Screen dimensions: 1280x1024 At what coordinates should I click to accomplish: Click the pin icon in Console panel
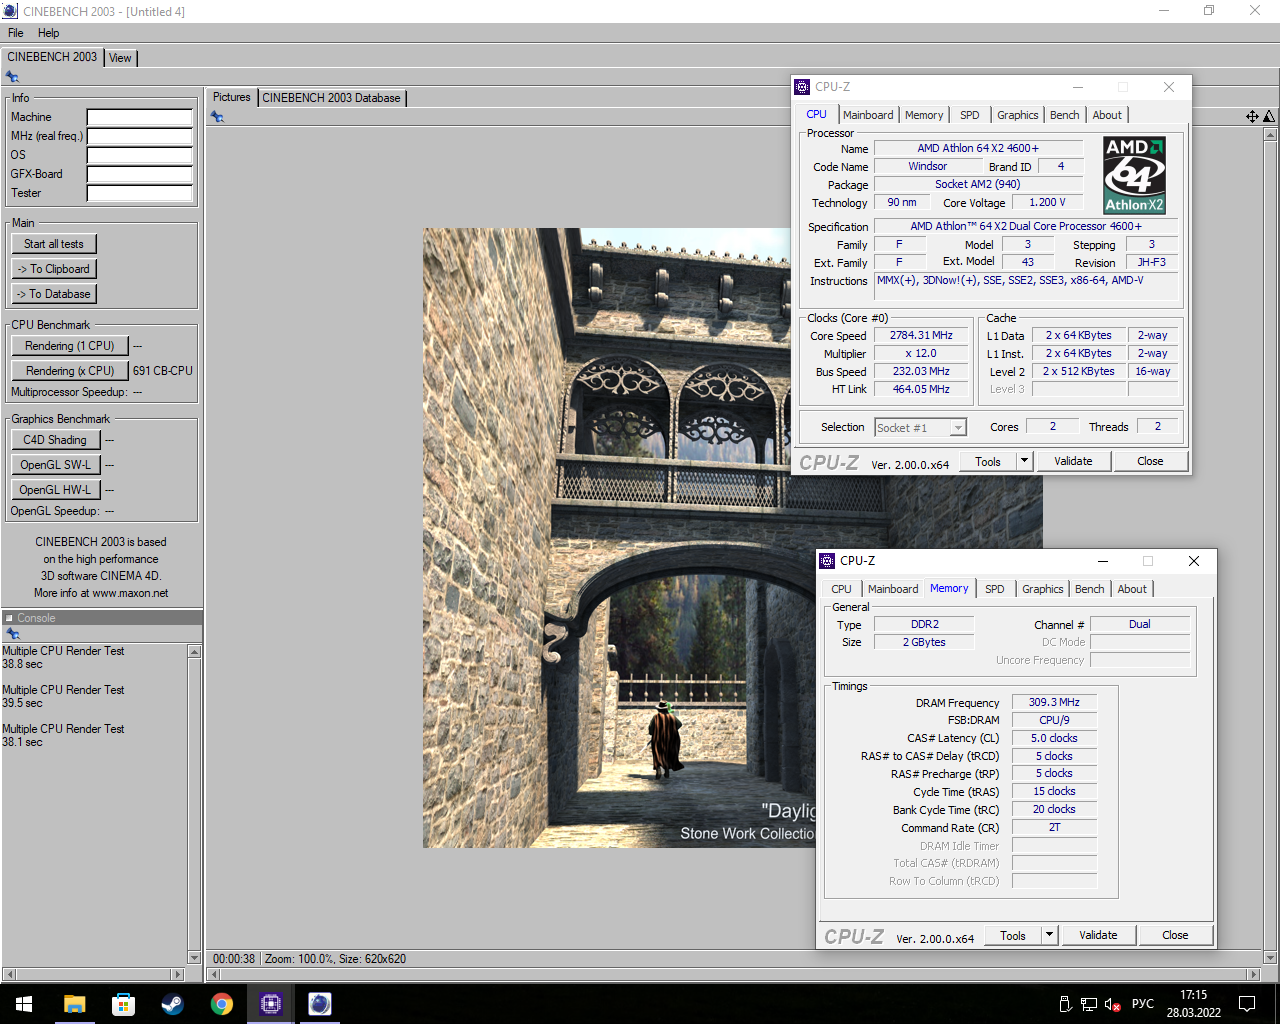(12, 634)
